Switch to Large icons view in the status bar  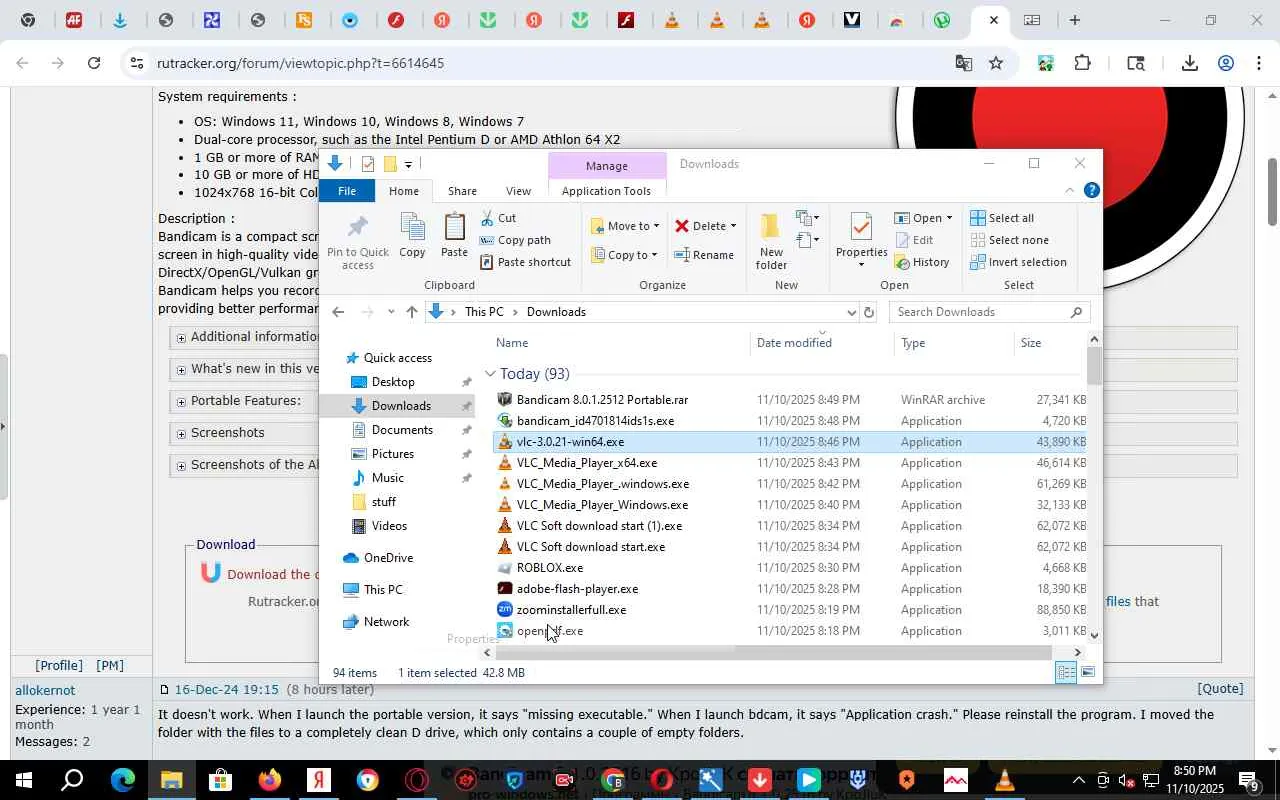tap(1088, 673)
